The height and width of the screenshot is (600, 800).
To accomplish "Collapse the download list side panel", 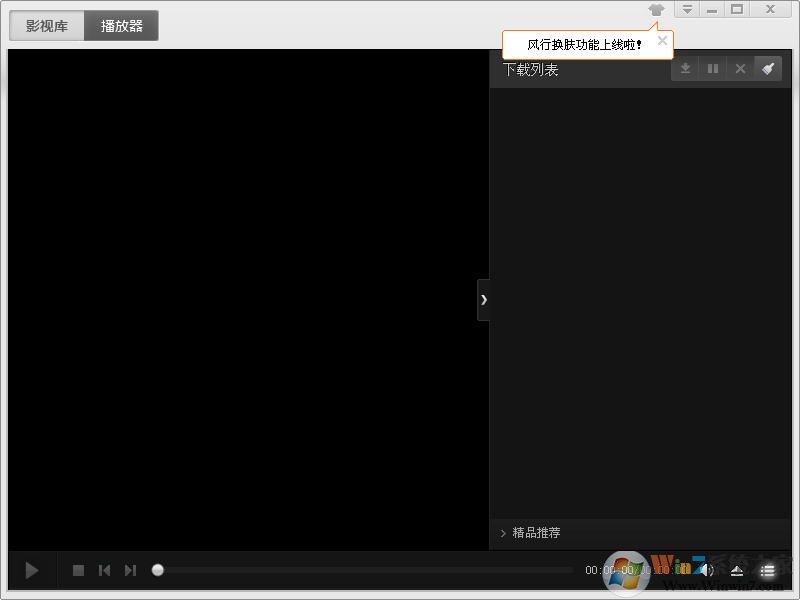I will tap(483, 300).
